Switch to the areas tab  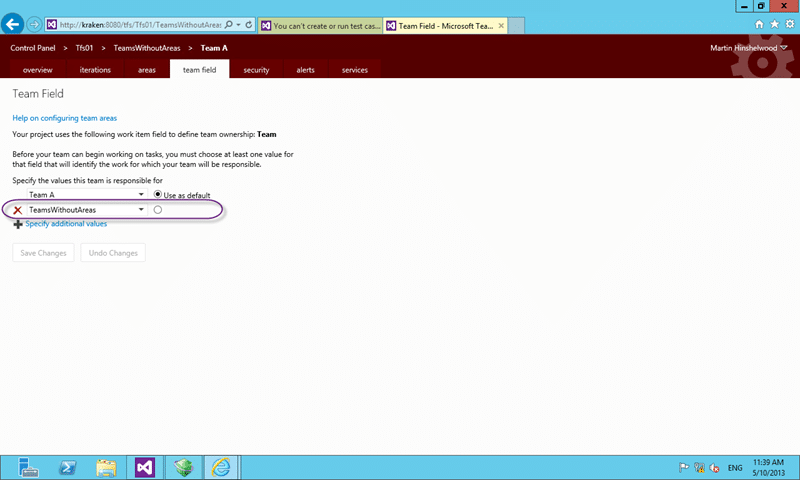(146, 70)
